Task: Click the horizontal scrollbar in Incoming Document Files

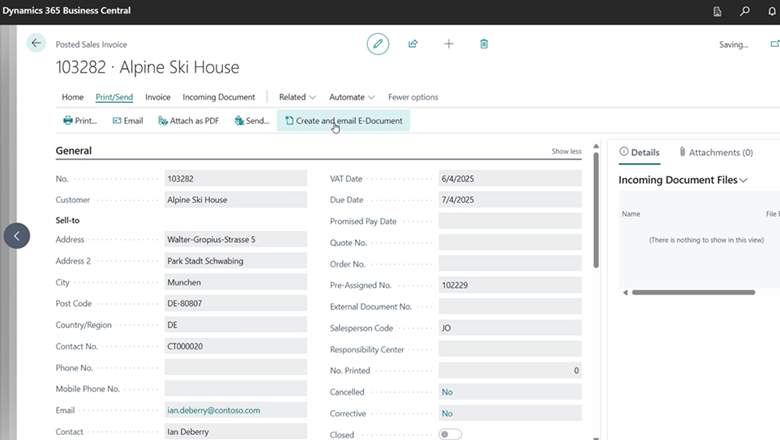Action: [692, 292]
